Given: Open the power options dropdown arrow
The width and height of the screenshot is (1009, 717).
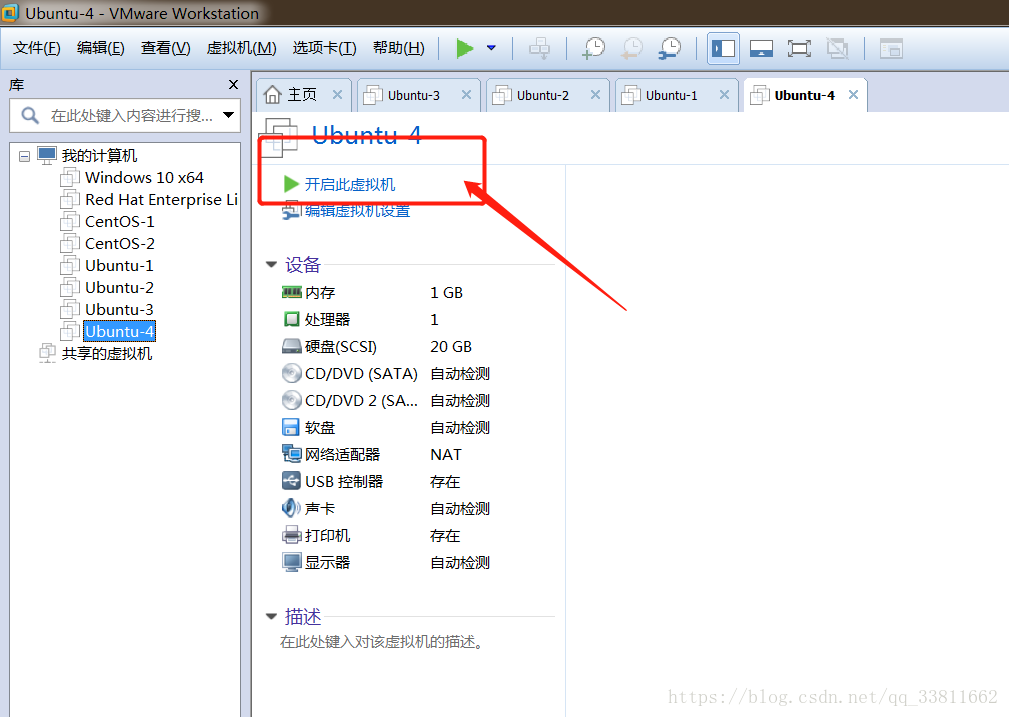Looking at the screenshot, I should (x=492, y=48).
